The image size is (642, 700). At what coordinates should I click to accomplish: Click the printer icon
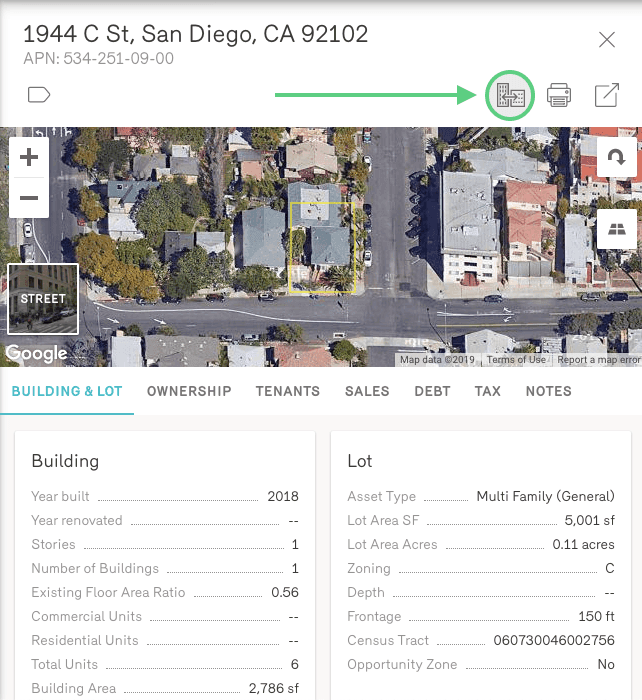coord(559,96)
